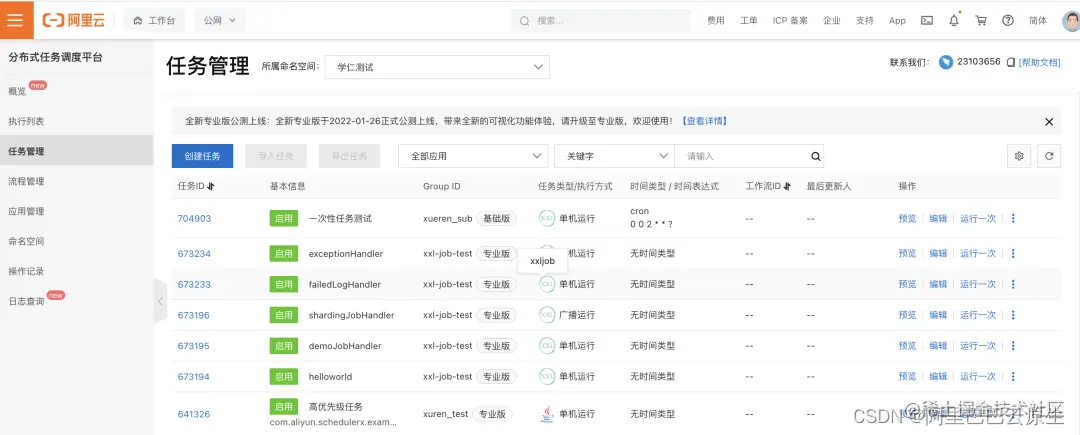Viewport: 1080px width, 435px height.
Task: Open 支持 in the top bar
Action: 864,21
